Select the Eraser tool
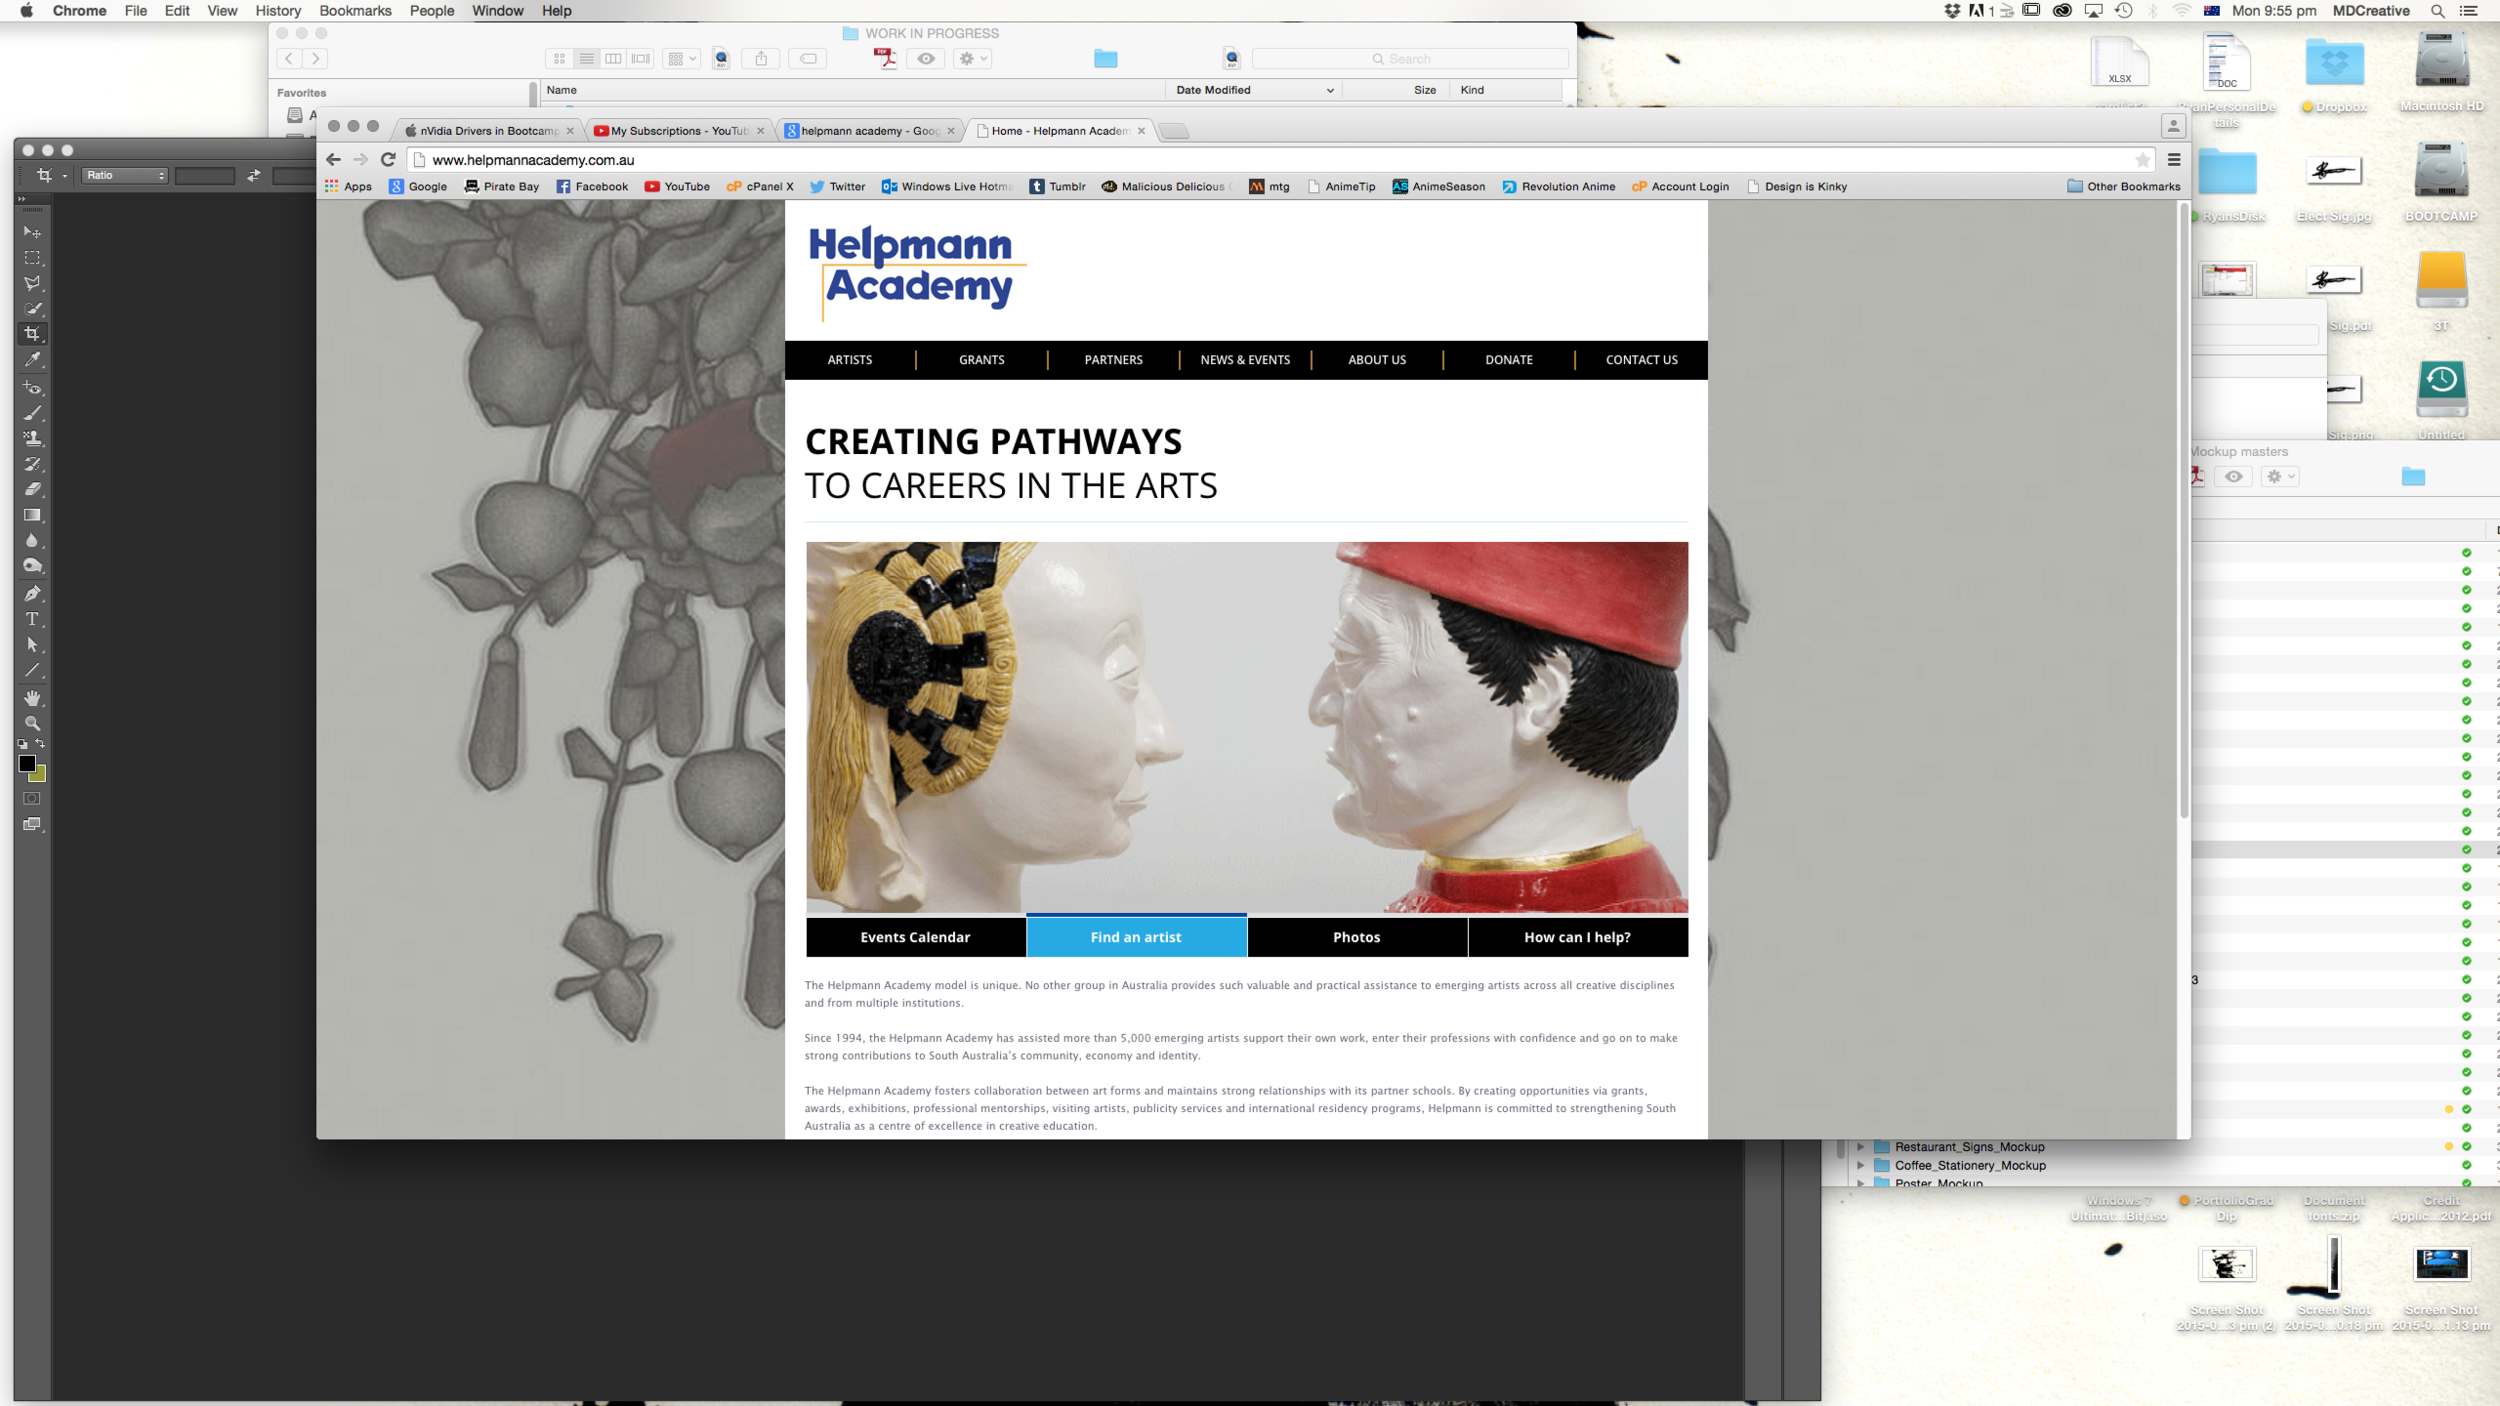 click(x=32, y=489)
